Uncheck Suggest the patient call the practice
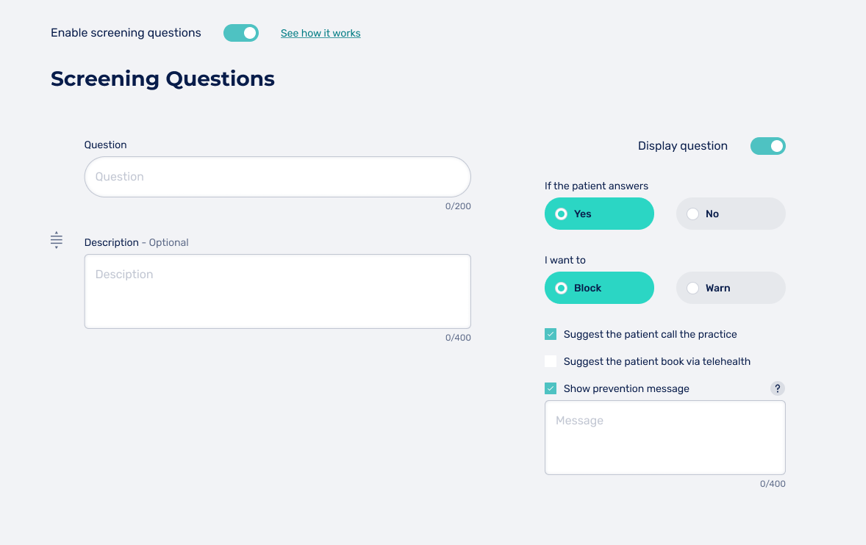This screenshot has height=545, width=866. coord(551,334)
